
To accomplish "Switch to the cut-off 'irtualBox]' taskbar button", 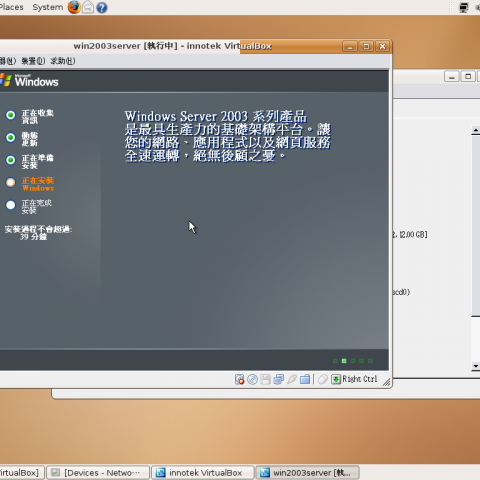I will (x=22, y=473).
